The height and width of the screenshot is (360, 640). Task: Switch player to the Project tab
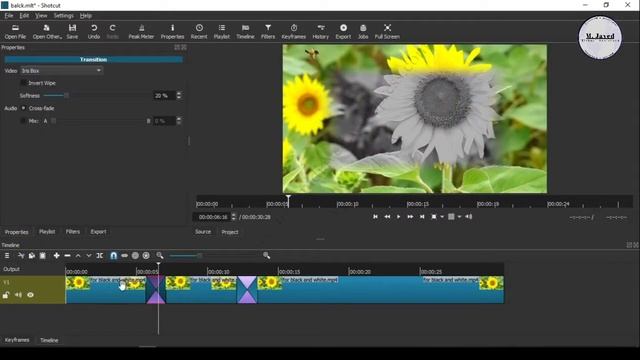229,232
